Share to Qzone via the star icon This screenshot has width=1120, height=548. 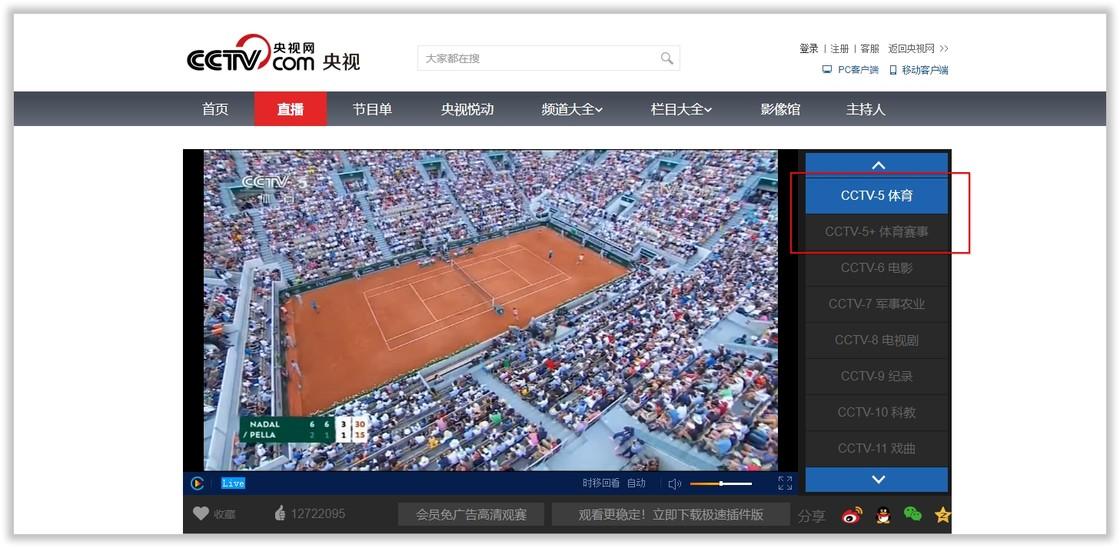(943, 514)
